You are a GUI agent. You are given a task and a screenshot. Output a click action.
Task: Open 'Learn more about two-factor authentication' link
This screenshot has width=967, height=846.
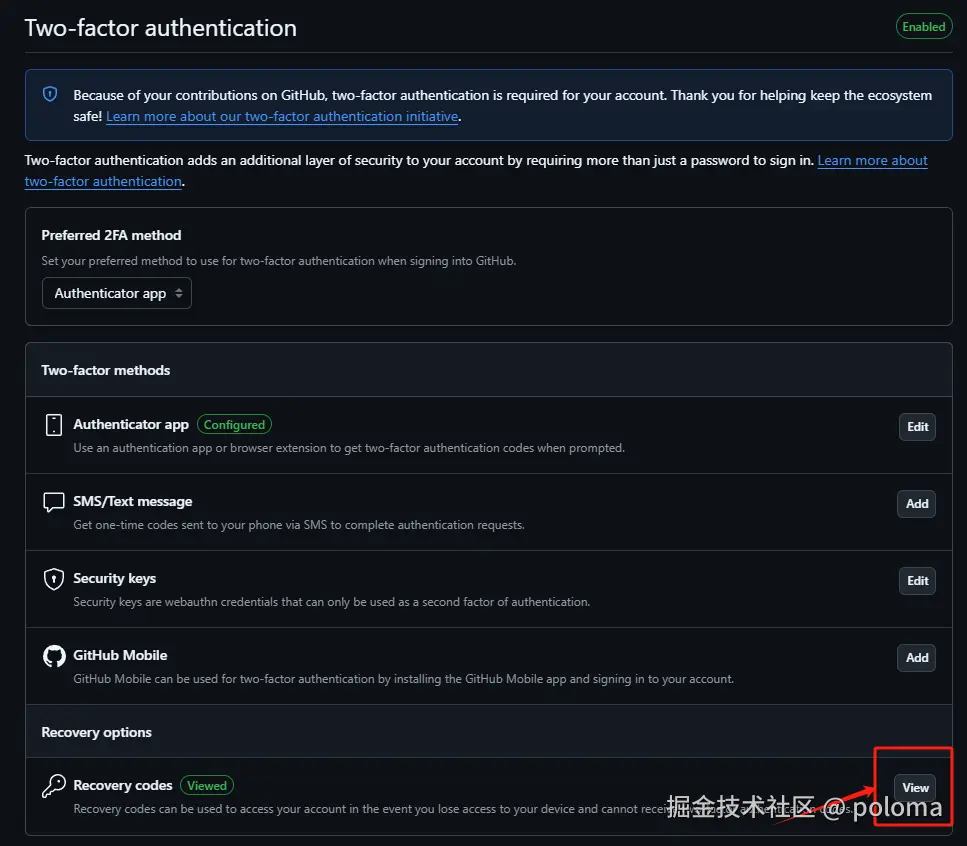[872, 160]
